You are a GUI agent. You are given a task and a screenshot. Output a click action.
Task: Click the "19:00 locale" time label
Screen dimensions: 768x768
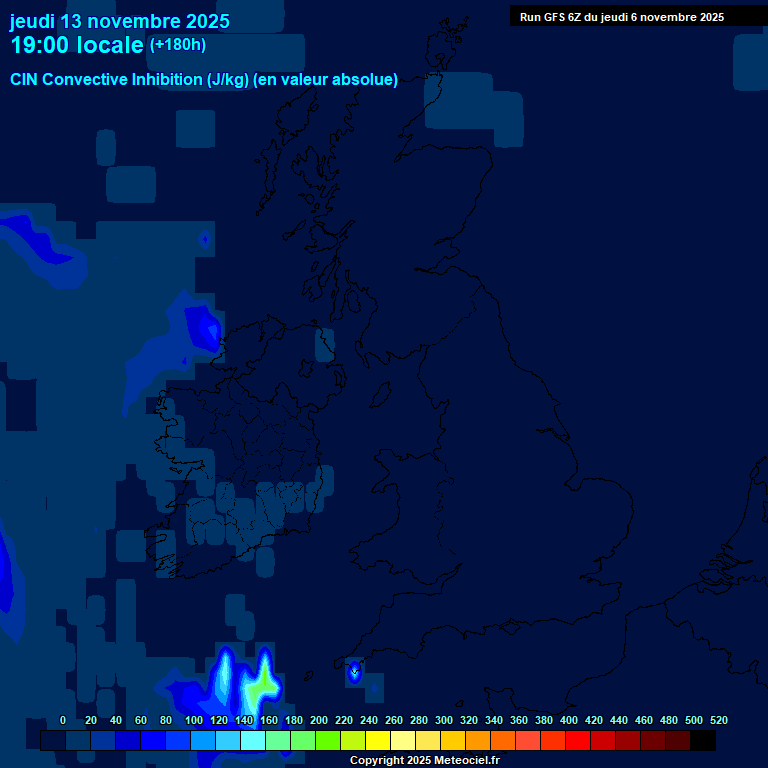pyautogui.click(x=77, y=45)
